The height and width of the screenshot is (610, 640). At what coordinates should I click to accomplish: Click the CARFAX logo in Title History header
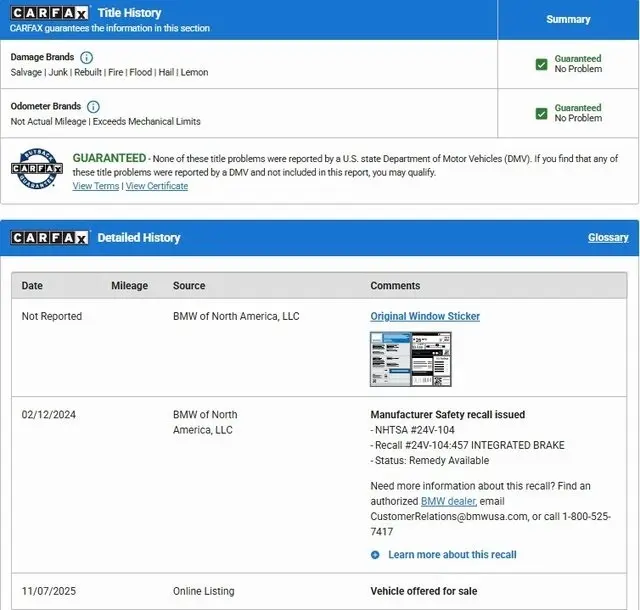pyautogui.click(x=49, y=13)
